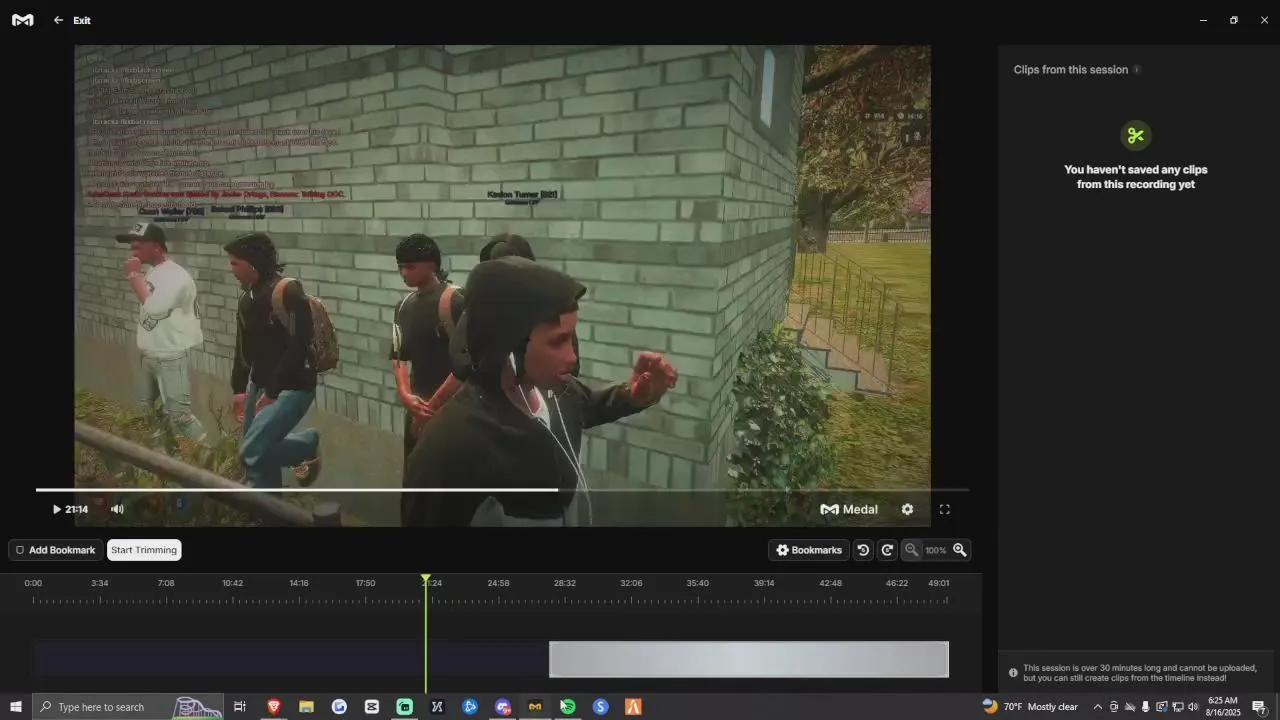Jump to 28:32 on the timeline ruler
Screen dimensions: 1280x720
(x=565, y=583)
